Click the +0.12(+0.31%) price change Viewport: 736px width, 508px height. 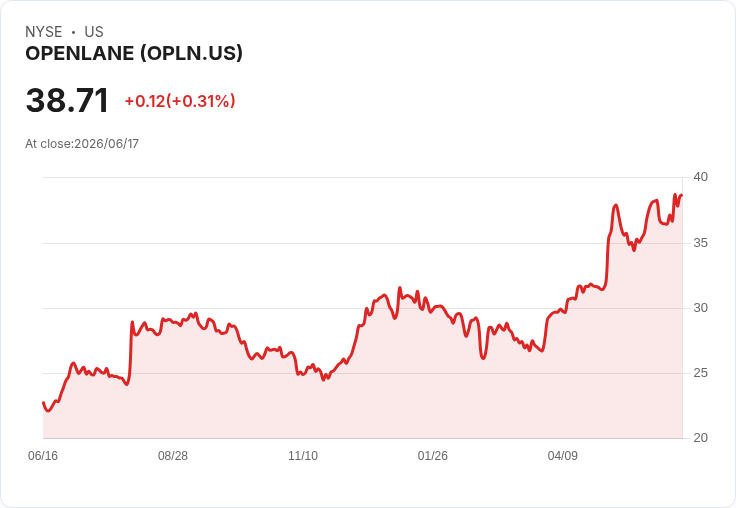tap(180, 101)
